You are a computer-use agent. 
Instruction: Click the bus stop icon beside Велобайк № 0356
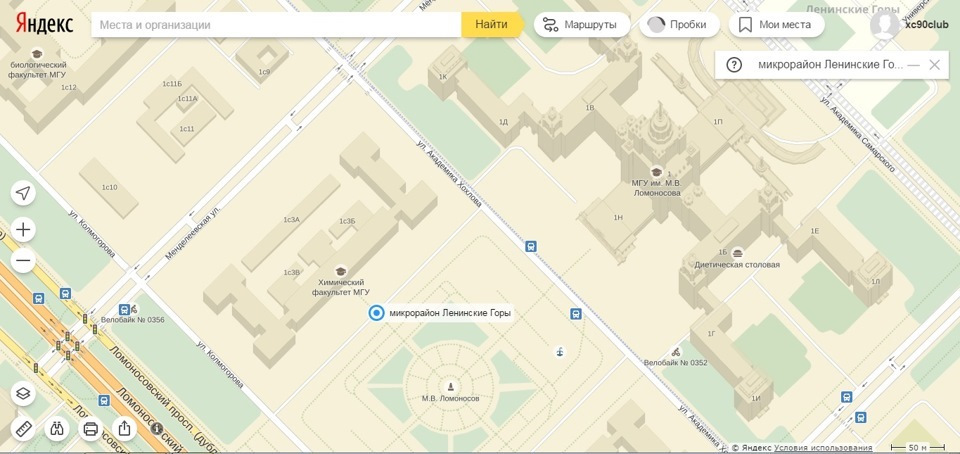[x=124, y=310]
